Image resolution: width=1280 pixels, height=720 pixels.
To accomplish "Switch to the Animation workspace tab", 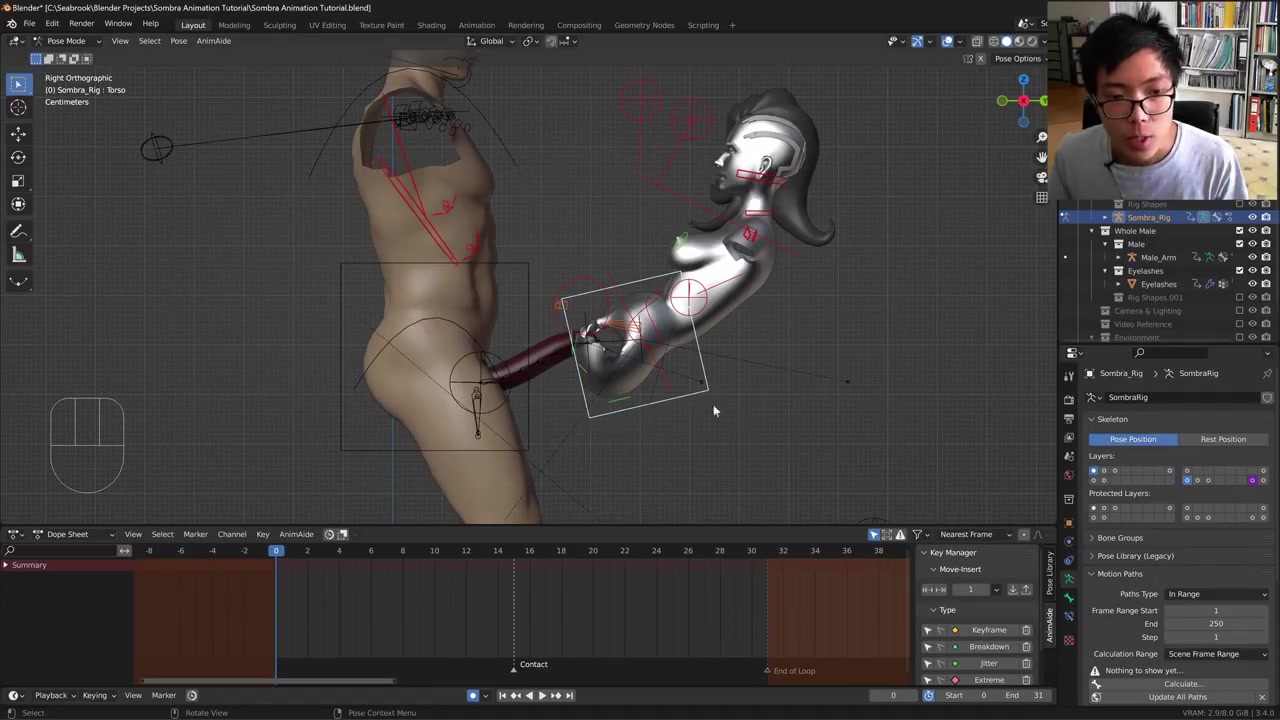I will 476,25.
